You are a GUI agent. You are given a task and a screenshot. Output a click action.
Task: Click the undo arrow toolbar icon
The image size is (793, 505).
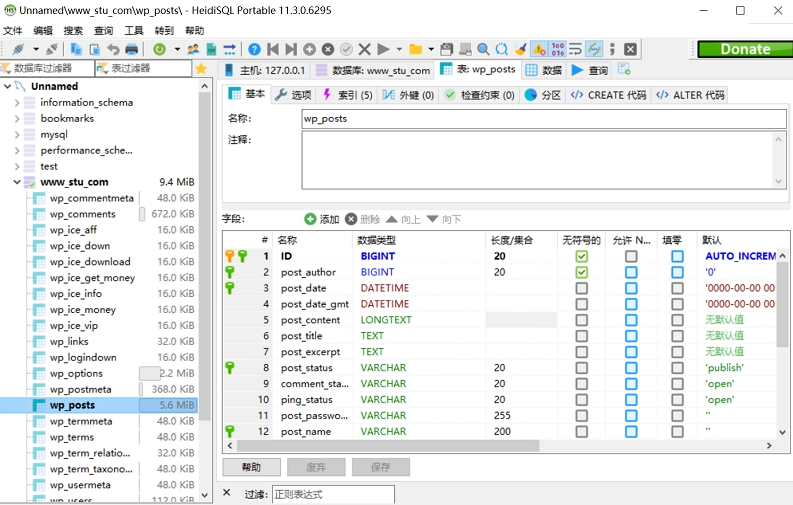point(113,49)
